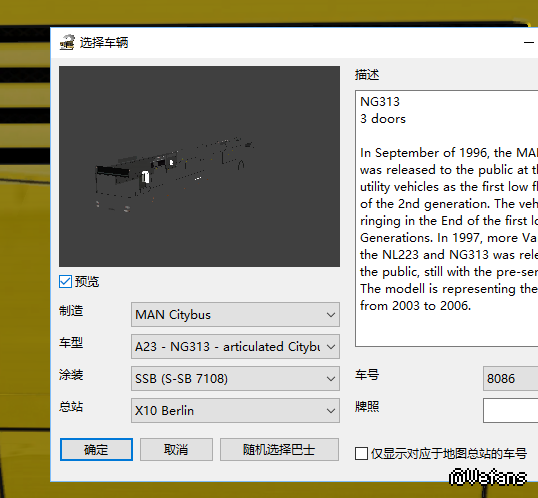
Task: Expand the 车型 A23 - NG313 dropdown
Action: [235, 346]
